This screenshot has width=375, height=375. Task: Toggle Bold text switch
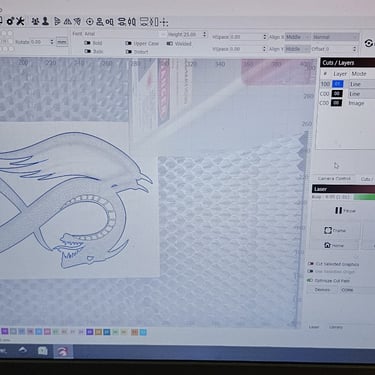pyautogui.click(x=87, y=43)
